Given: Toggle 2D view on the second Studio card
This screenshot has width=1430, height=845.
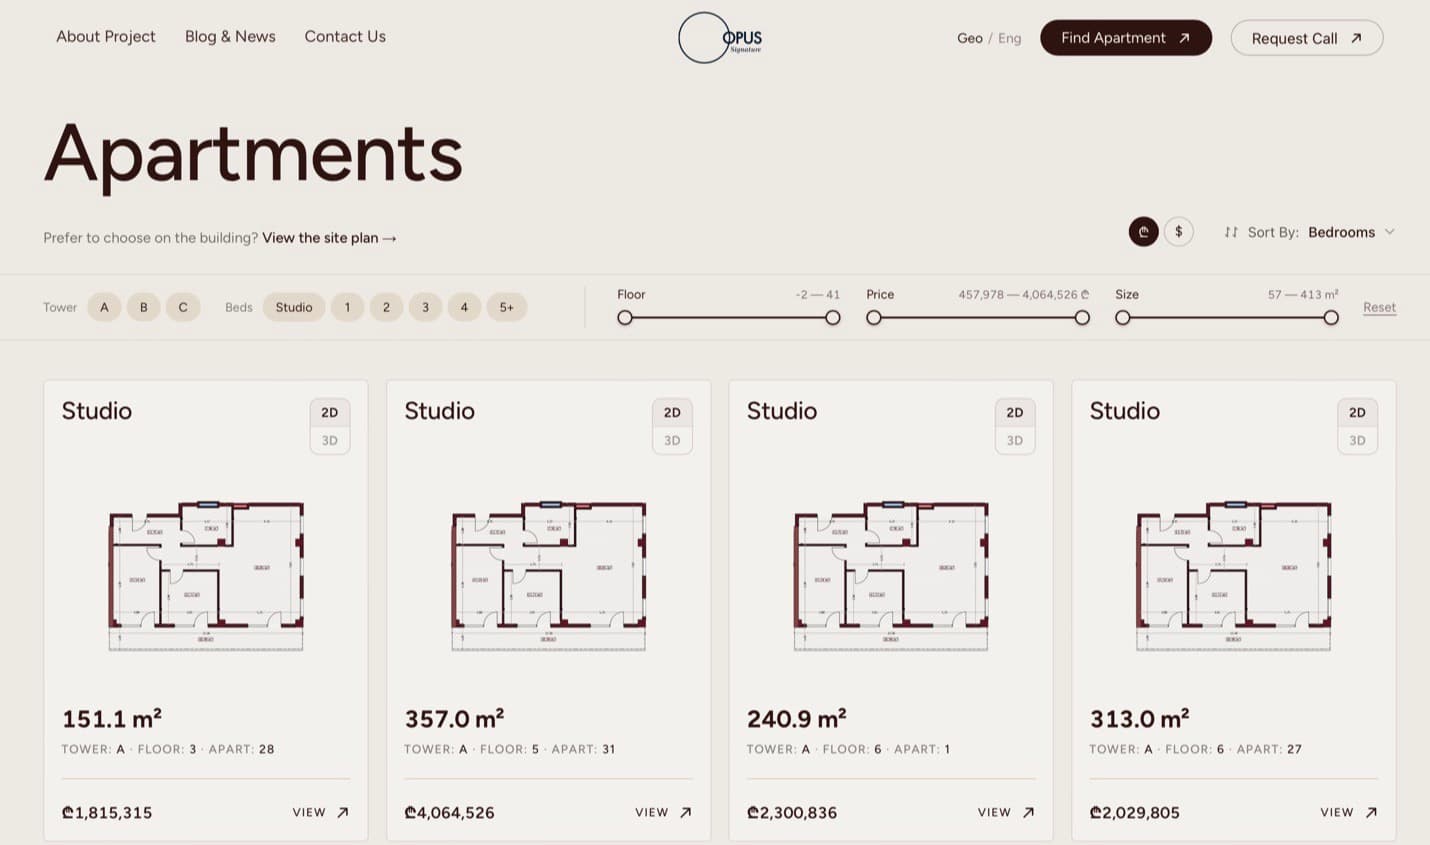Looking at the screenshot, I should 672,412.
